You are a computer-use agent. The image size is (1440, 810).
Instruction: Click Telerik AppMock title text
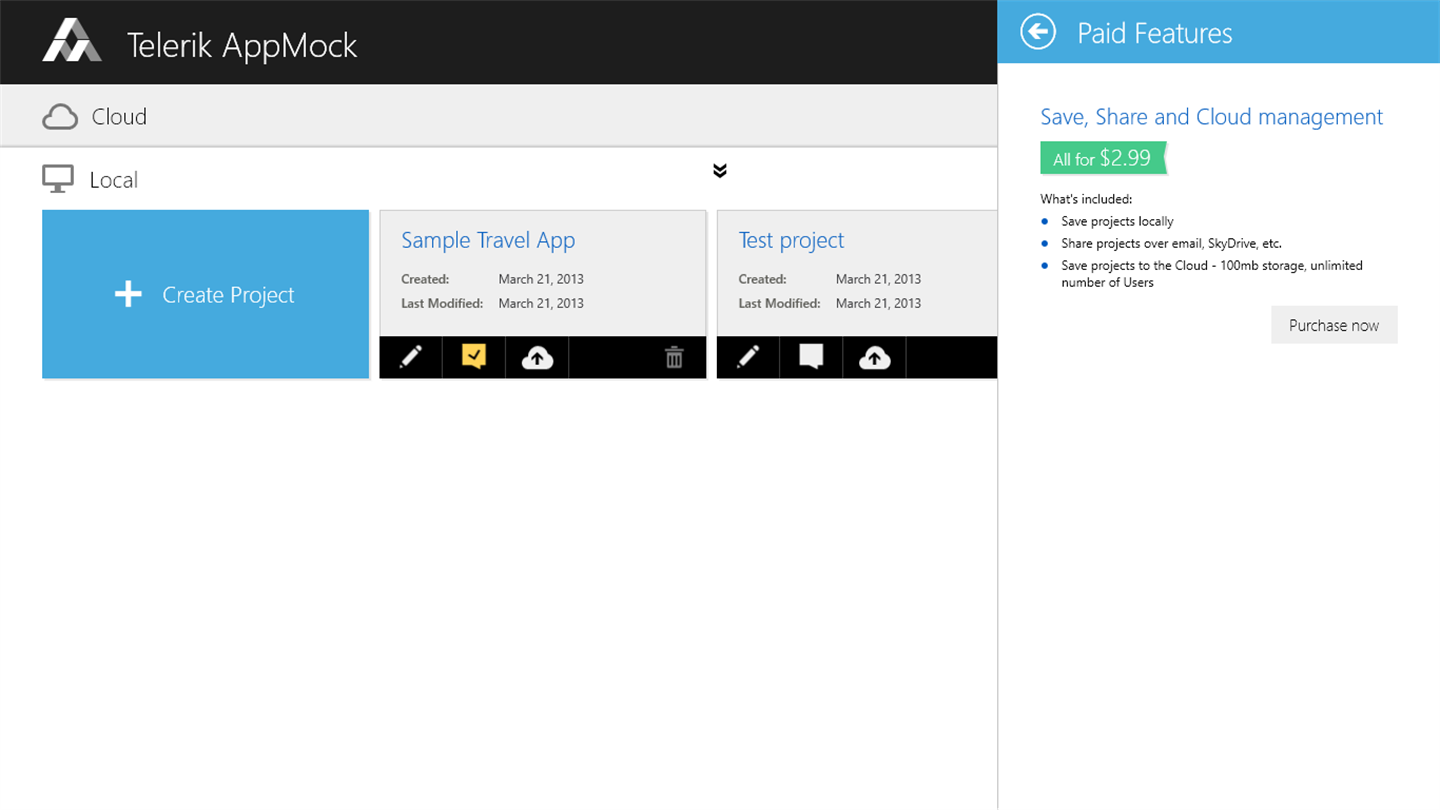(x=242, y=45)
